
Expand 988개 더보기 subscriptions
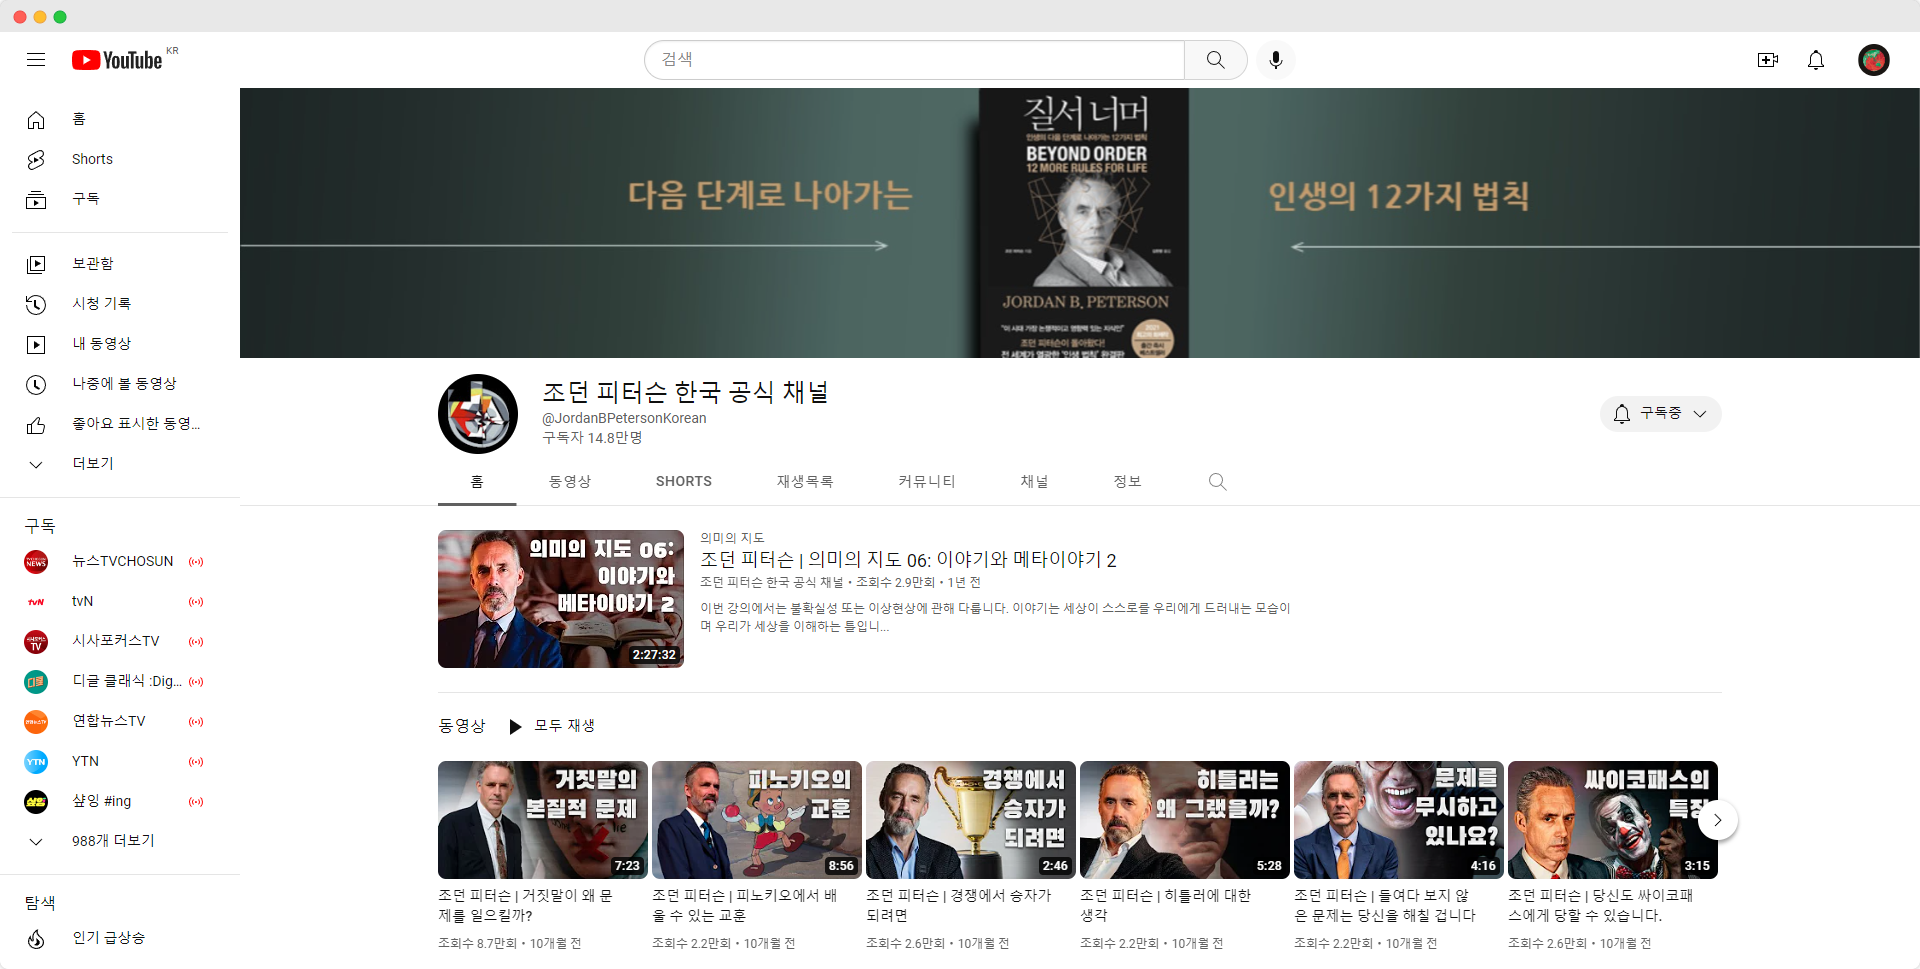pos(120,841)
